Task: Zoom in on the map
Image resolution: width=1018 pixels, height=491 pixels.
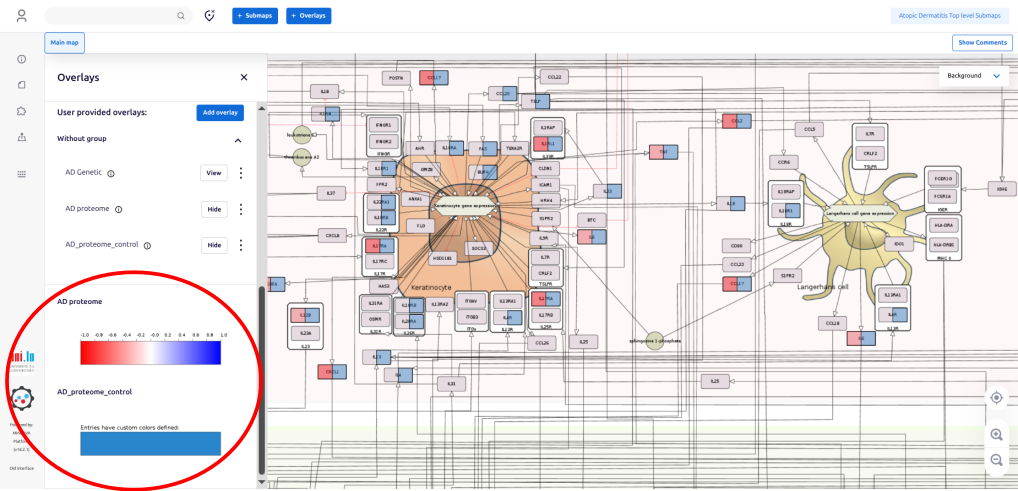Action: coord(996,435)
